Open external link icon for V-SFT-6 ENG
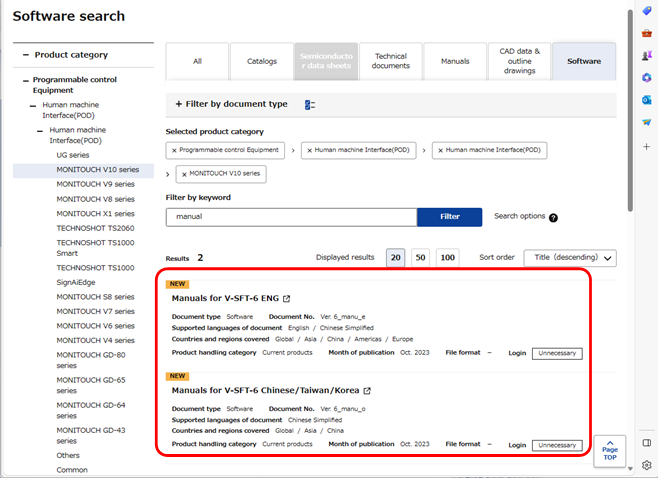 (287, 299)
